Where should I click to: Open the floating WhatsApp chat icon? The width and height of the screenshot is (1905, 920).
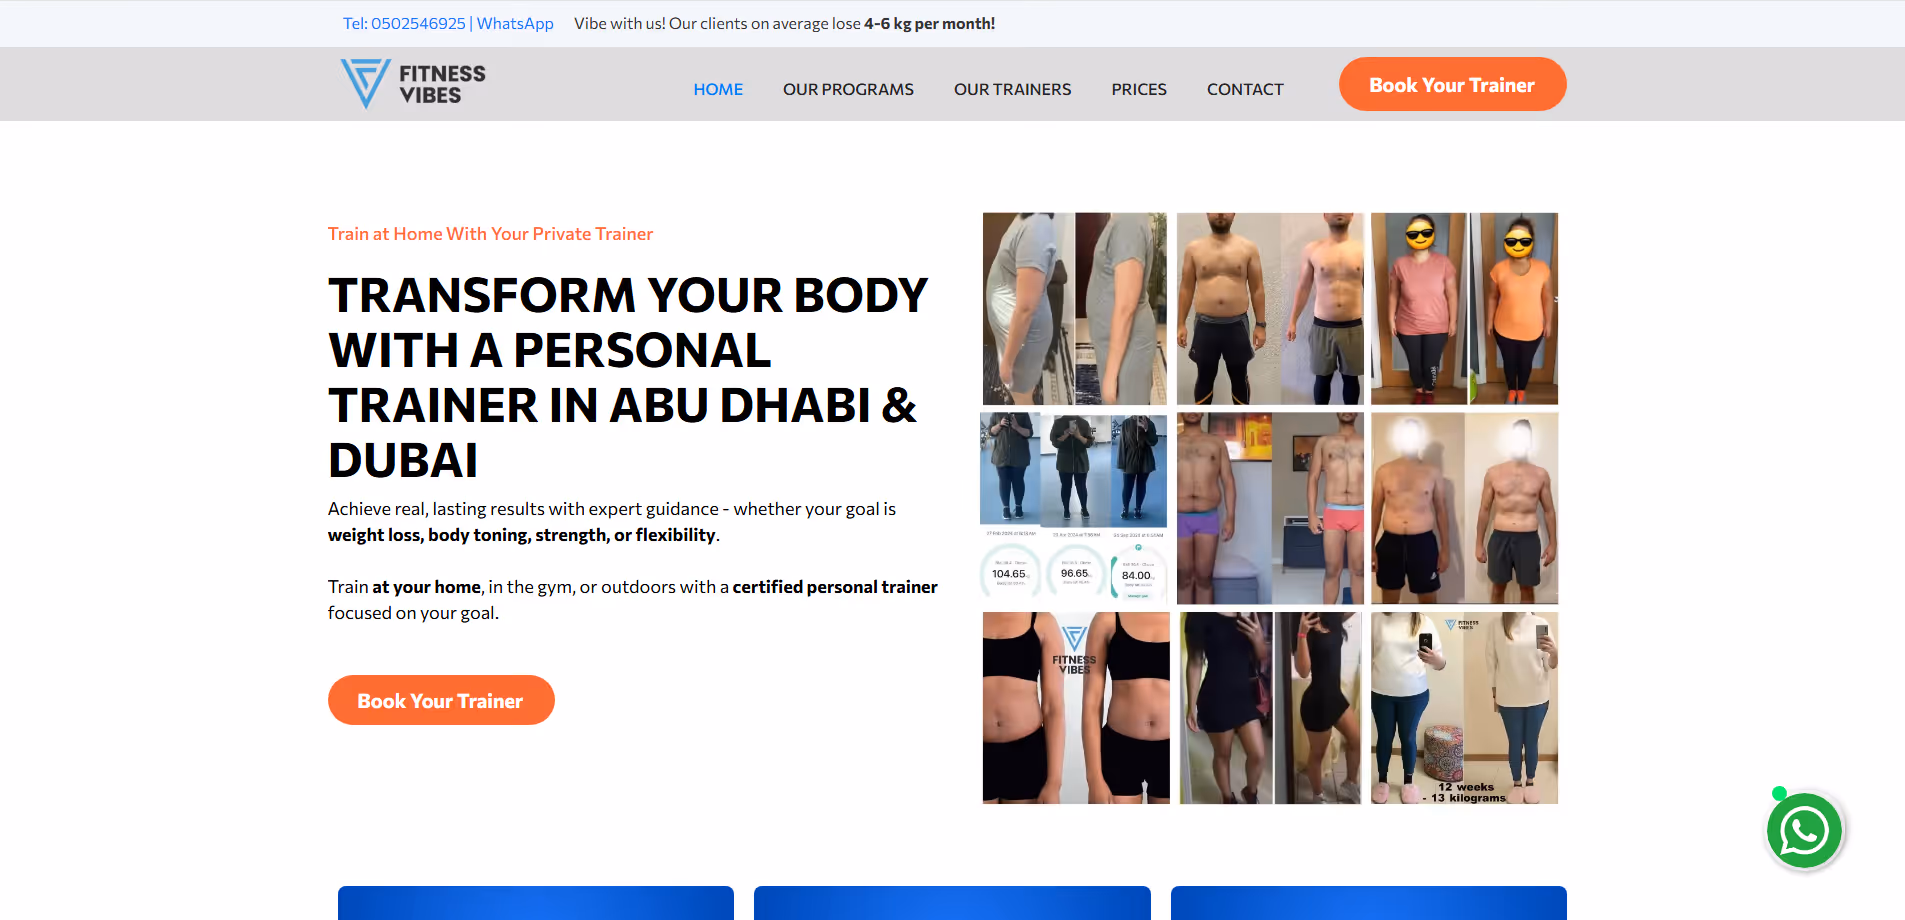[1804, 831]
